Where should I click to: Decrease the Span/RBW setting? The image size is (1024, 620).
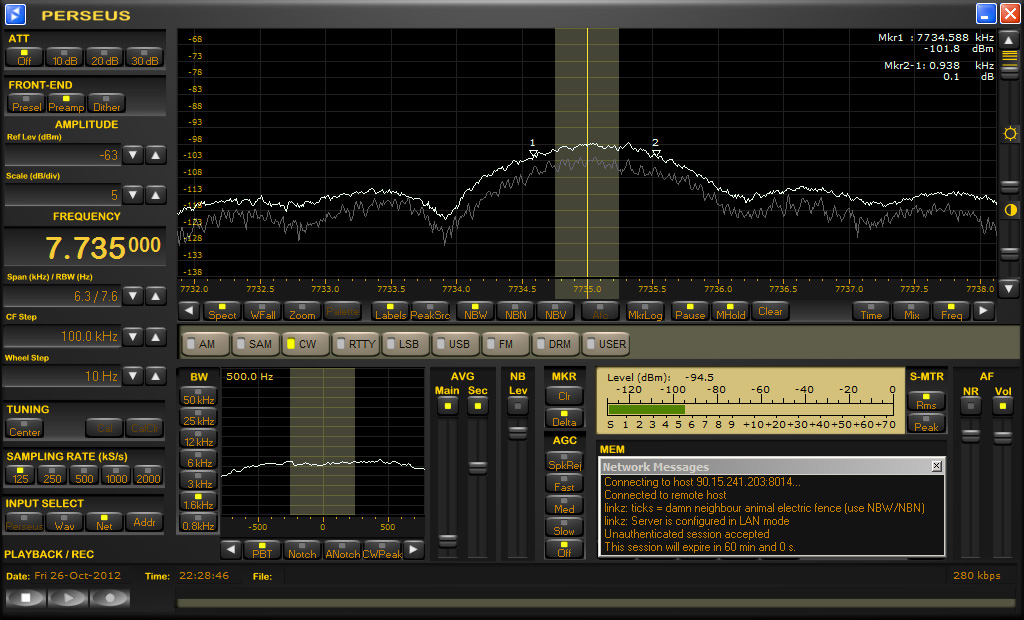click(133, 296)
